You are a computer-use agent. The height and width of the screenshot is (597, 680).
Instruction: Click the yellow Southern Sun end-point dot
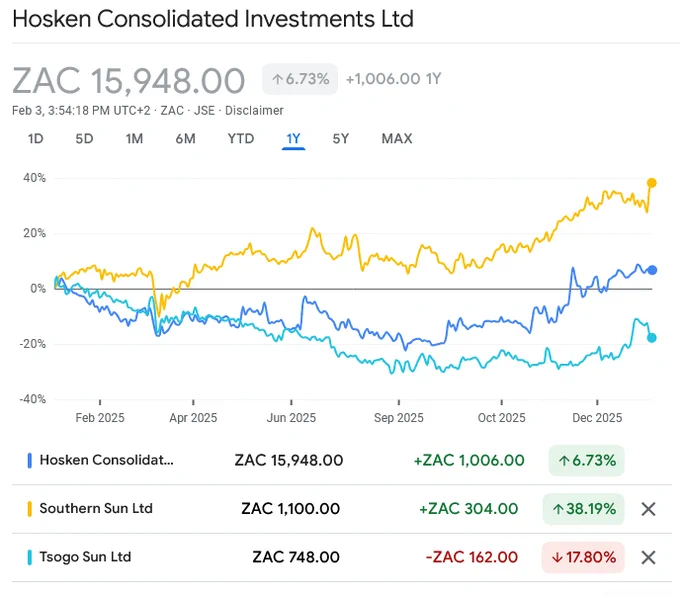(x=651, y=183)
